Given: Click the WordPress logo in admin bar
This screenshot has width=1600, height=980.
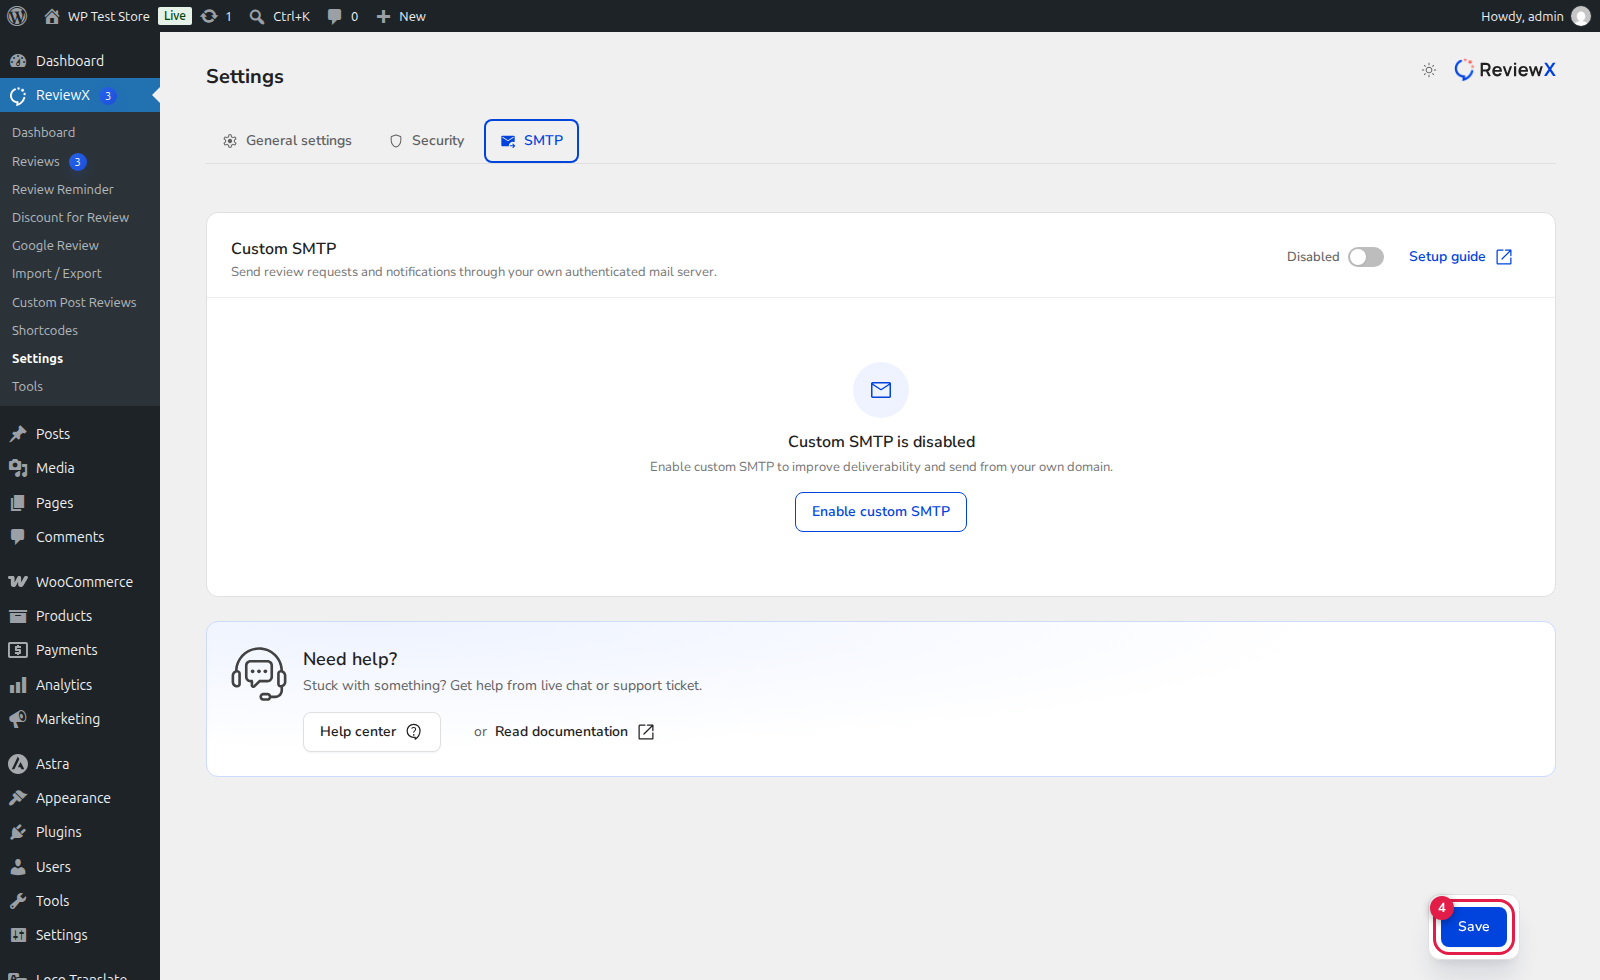Looking at the screenshot, I should pos(17,16).
